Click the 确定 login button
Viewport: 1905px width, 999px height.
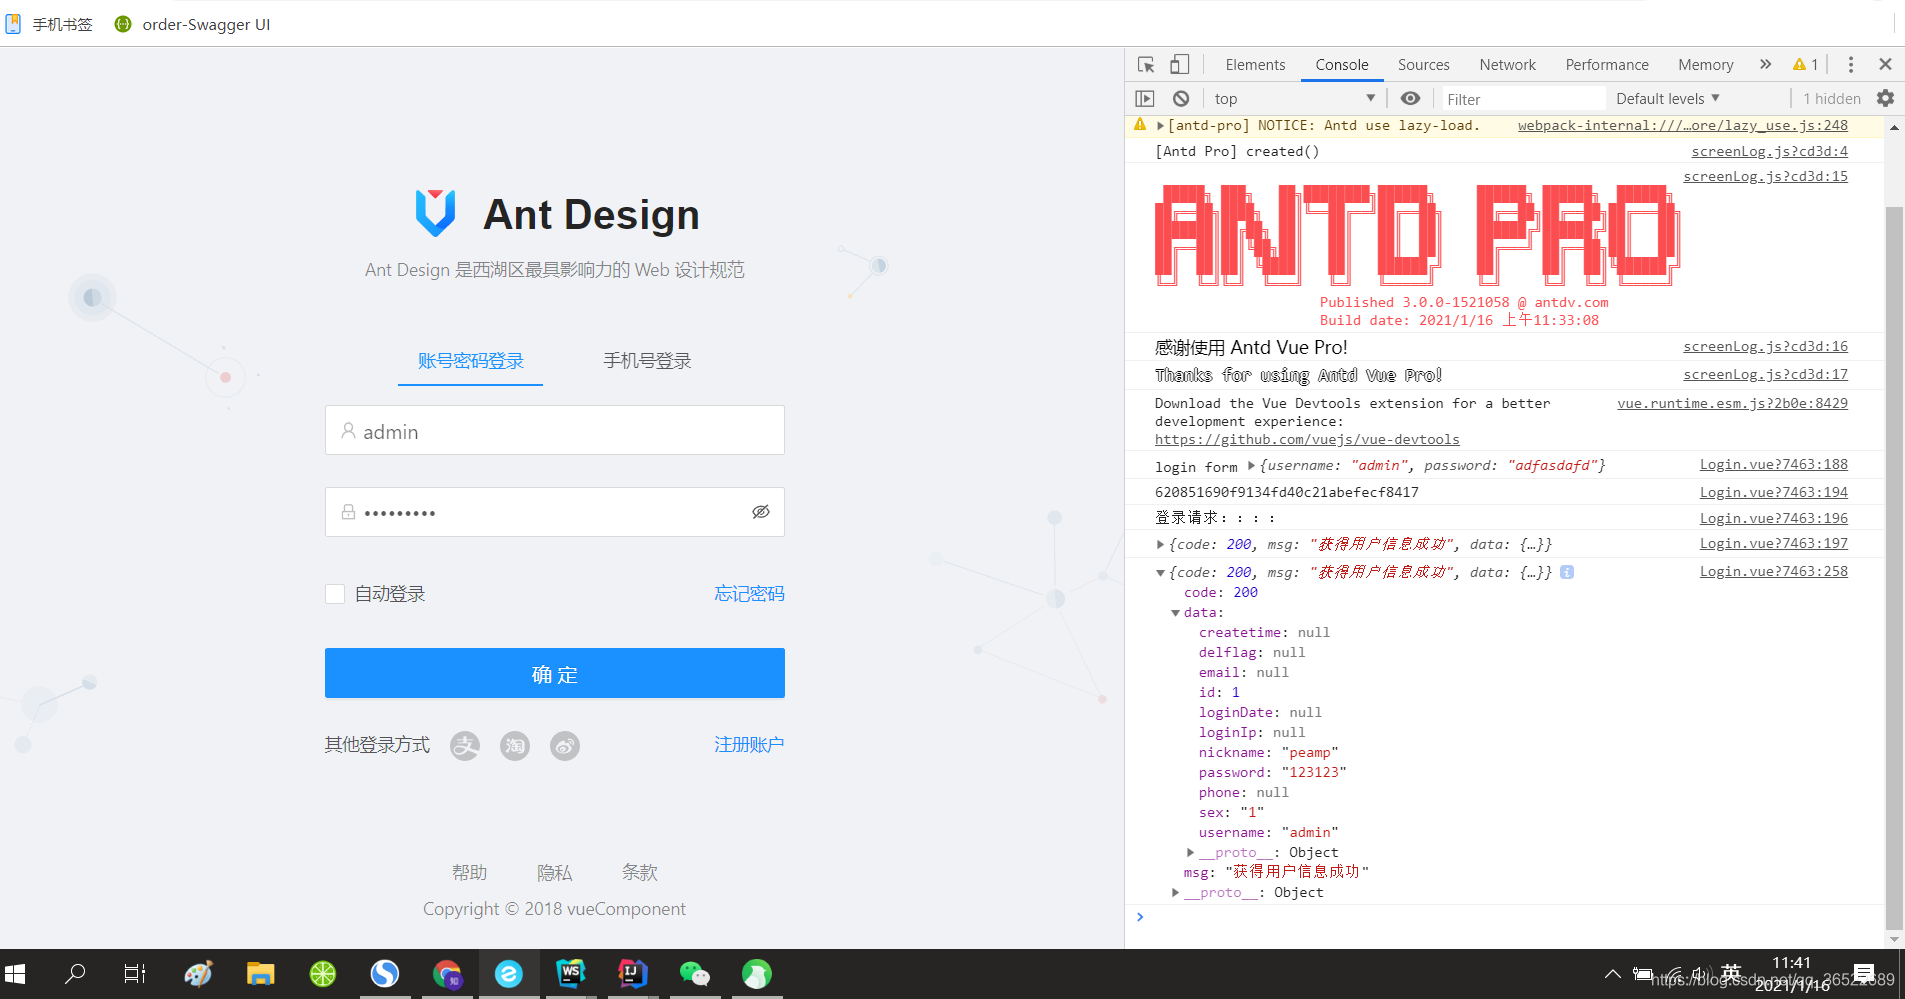coord(555,673)
